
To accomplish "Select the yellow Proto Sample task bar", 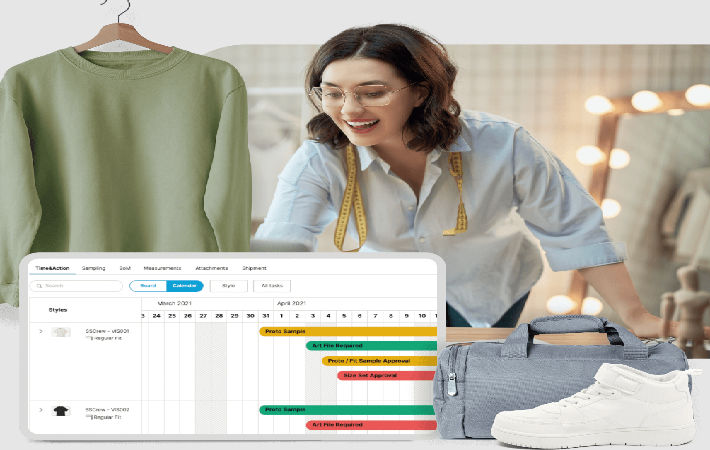I will pyautogui.click(x=348, y=331).
